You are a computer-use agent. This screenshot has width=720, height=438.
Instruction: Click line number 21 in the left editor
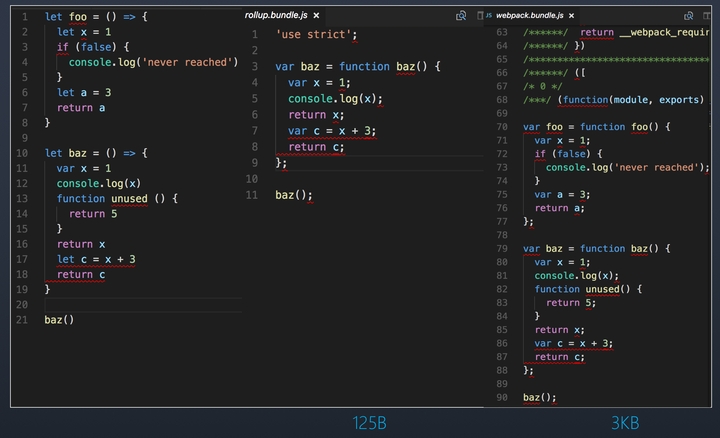pos(22,320)
